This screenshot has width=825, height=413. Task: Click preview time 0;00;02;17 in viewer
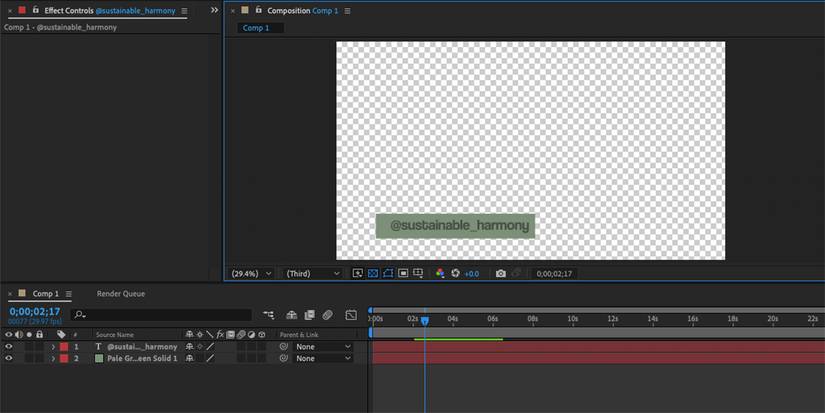tap(554, 274)
